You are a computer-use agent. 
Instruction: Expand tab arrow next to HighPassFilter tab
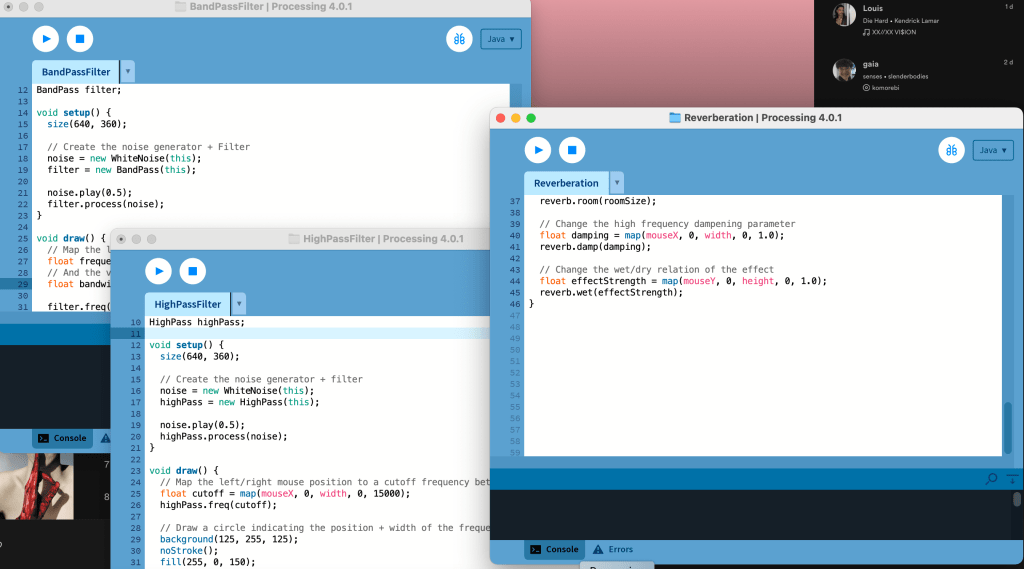tap(239, 304)
